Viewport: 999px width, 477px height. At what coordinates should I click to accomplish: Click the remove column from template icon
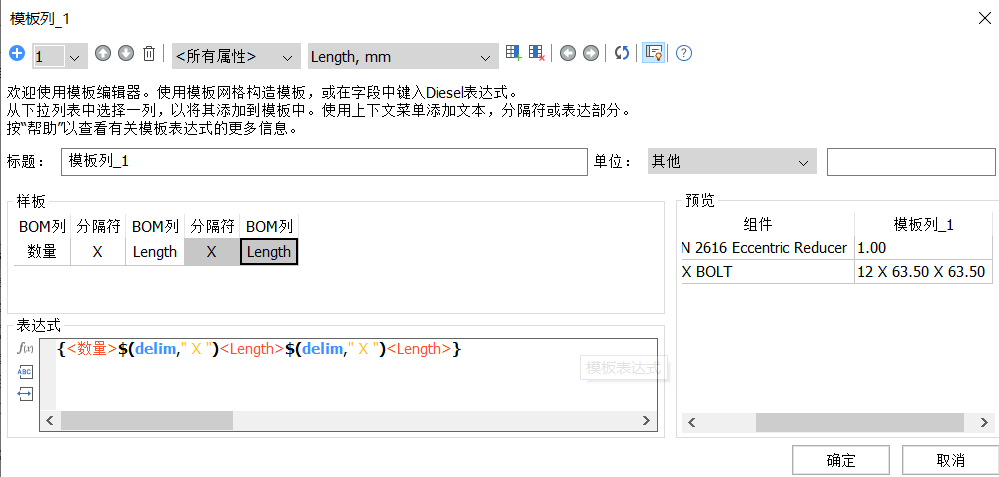click(536, 53)
